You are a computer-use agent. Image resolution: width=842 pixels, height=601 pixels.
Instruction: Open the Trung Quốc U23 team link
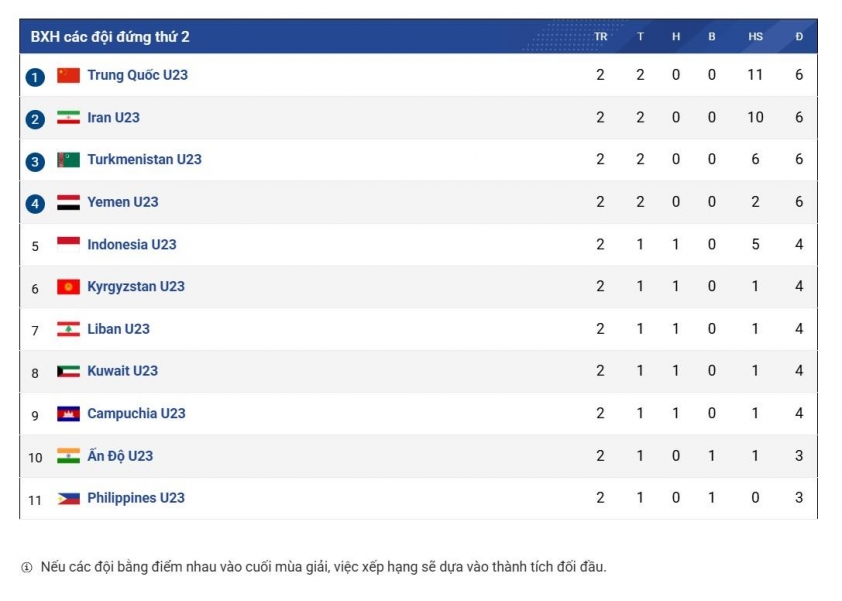[137, 75]
